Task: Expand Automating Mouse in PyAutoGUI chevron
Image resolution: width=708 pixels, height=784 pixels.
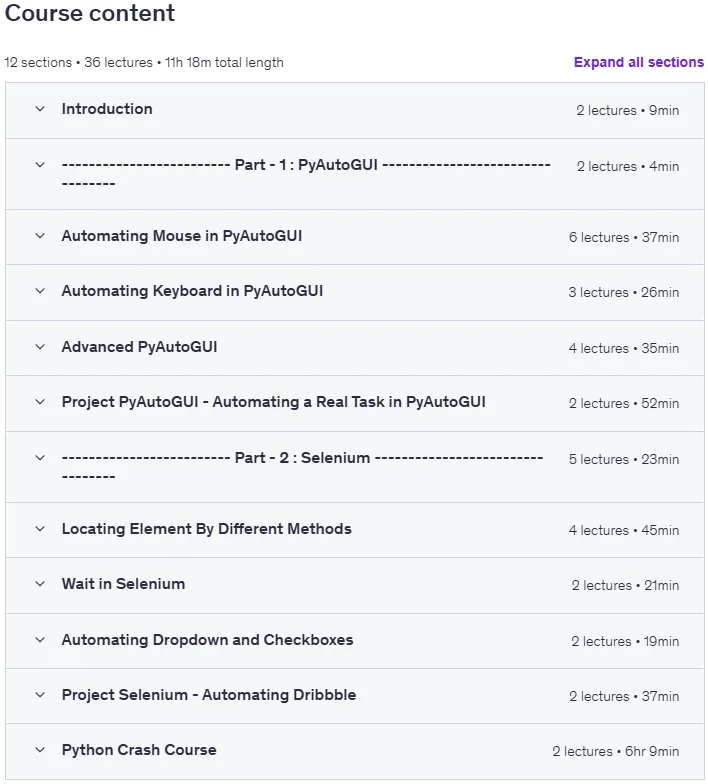Action: 40,236
